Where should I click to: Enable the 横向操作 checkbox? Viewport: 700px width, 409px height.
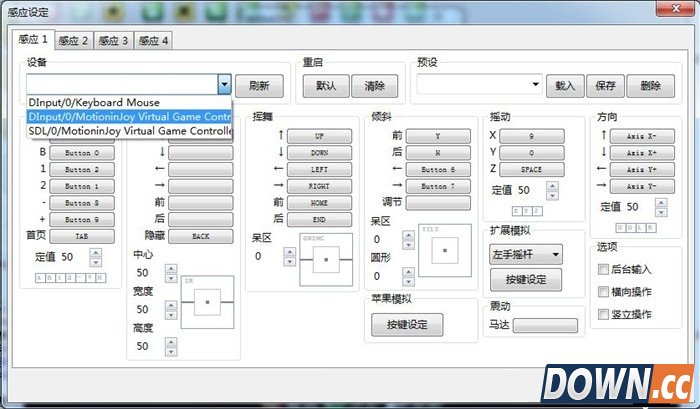[603, 292]
